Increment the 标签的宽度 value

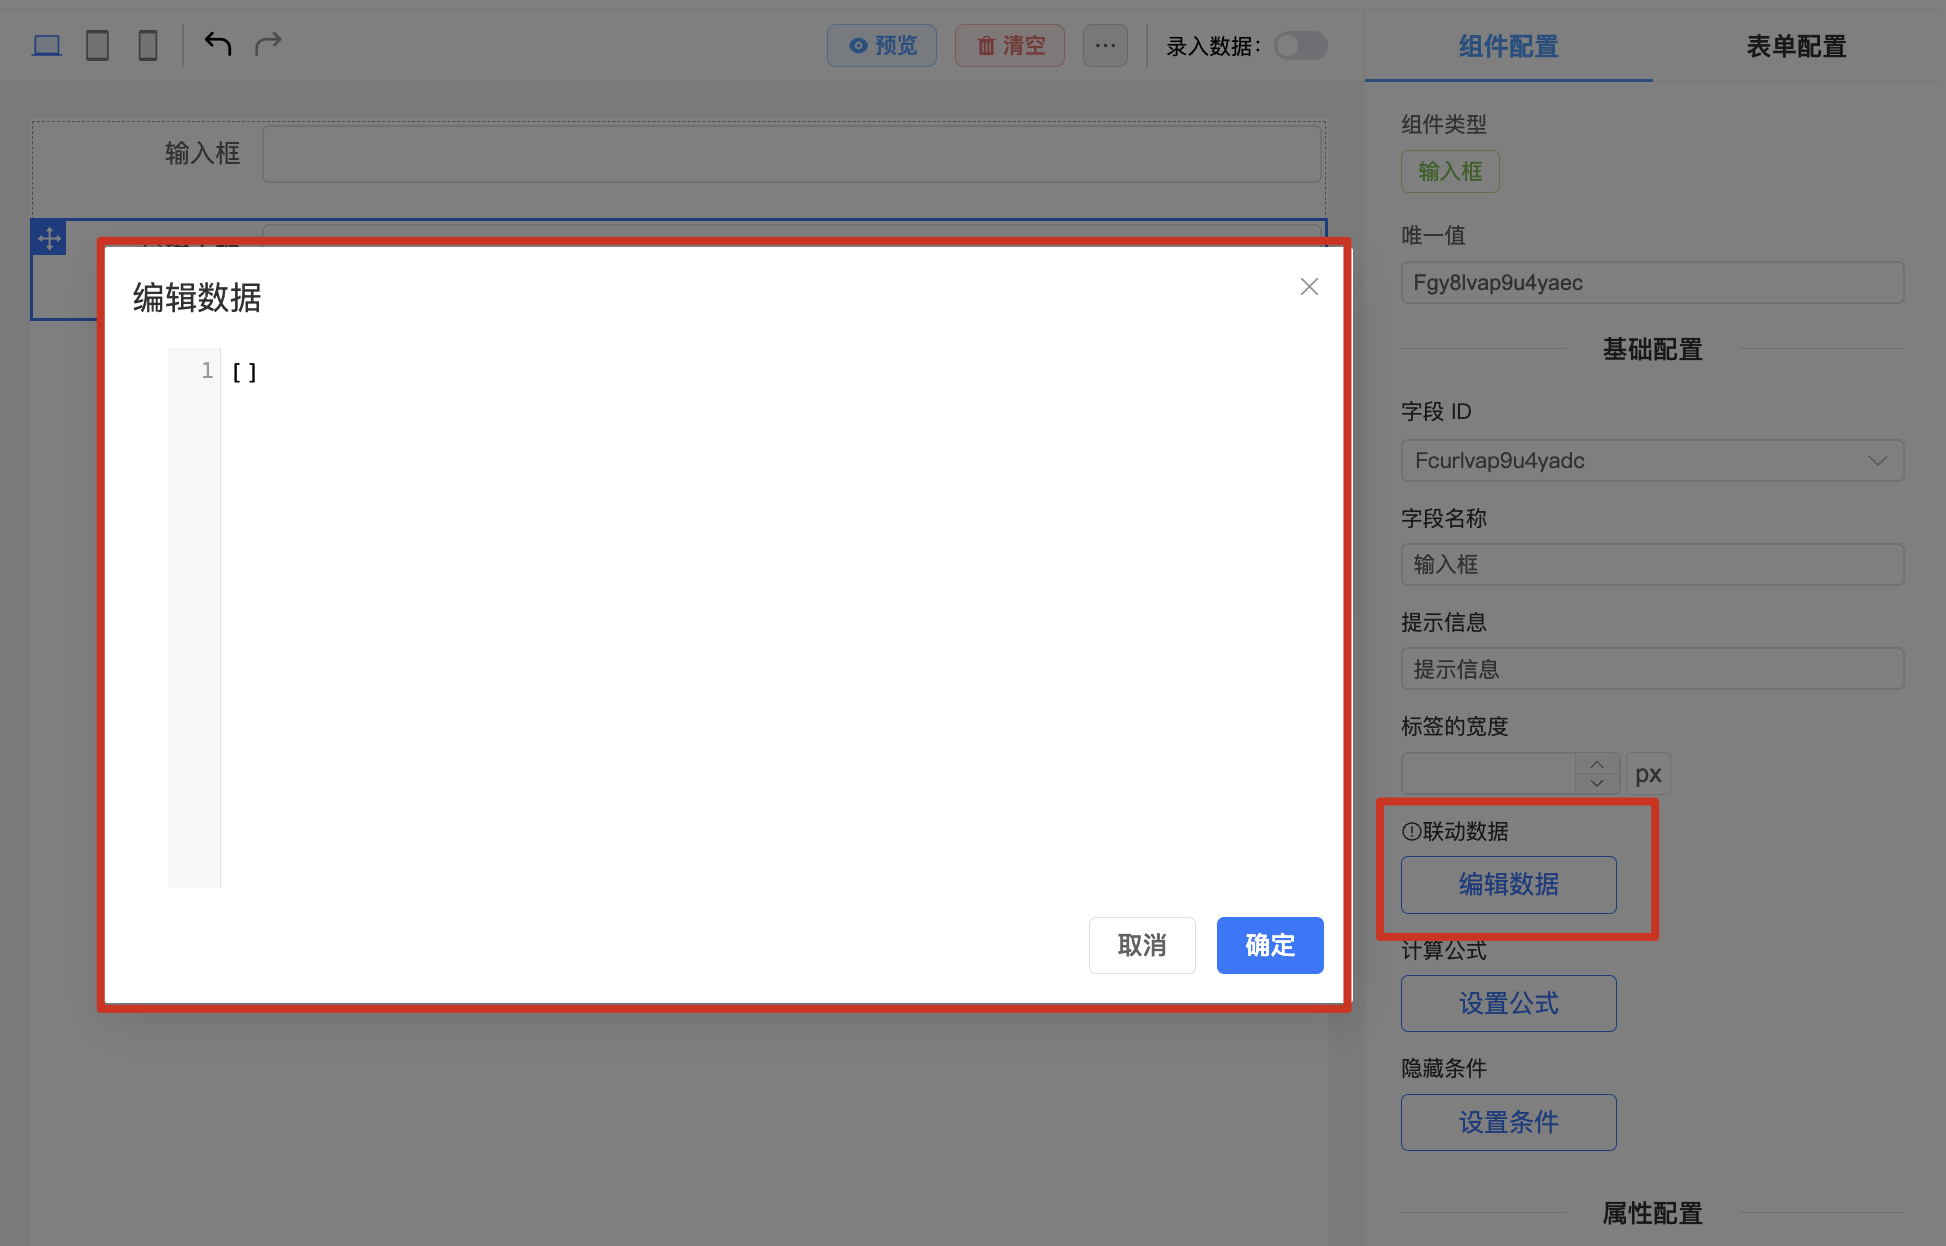click(1596, 764)
